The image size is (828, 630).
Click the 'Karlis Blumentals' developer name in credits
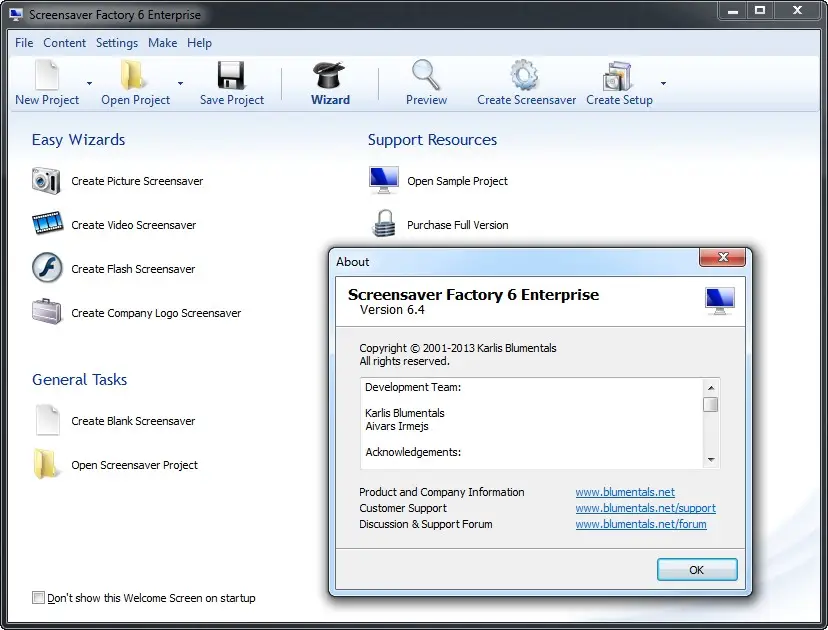[x=405, y=413]
